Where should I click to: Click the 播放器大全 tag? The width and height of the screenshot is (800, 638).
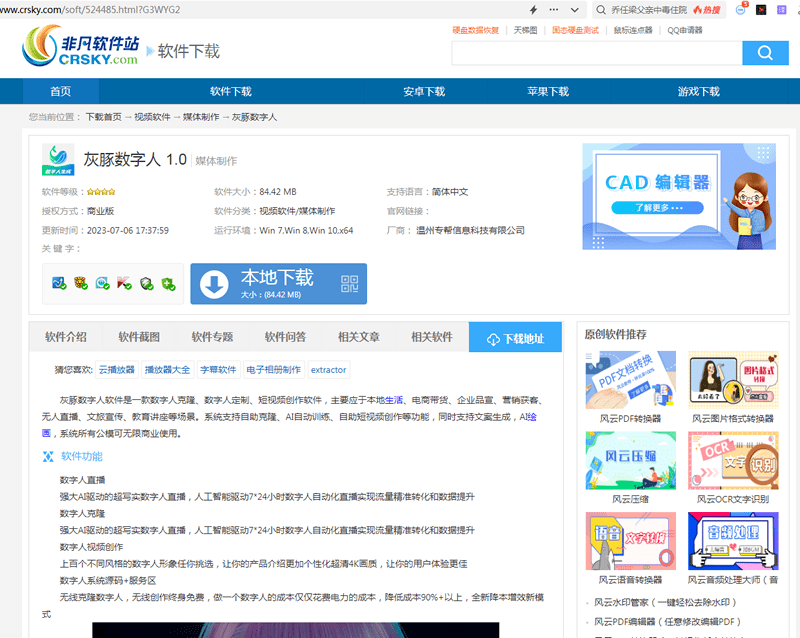click(167, 370)
